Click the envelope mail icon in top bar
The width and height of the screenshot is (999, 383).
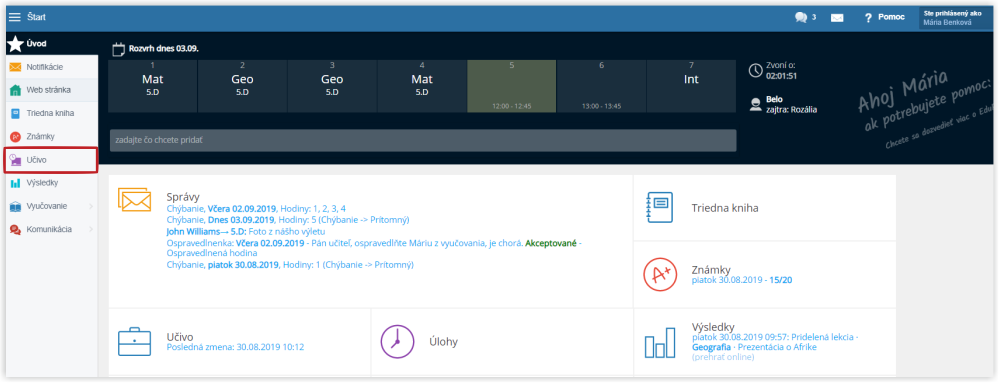pos(837,18)
